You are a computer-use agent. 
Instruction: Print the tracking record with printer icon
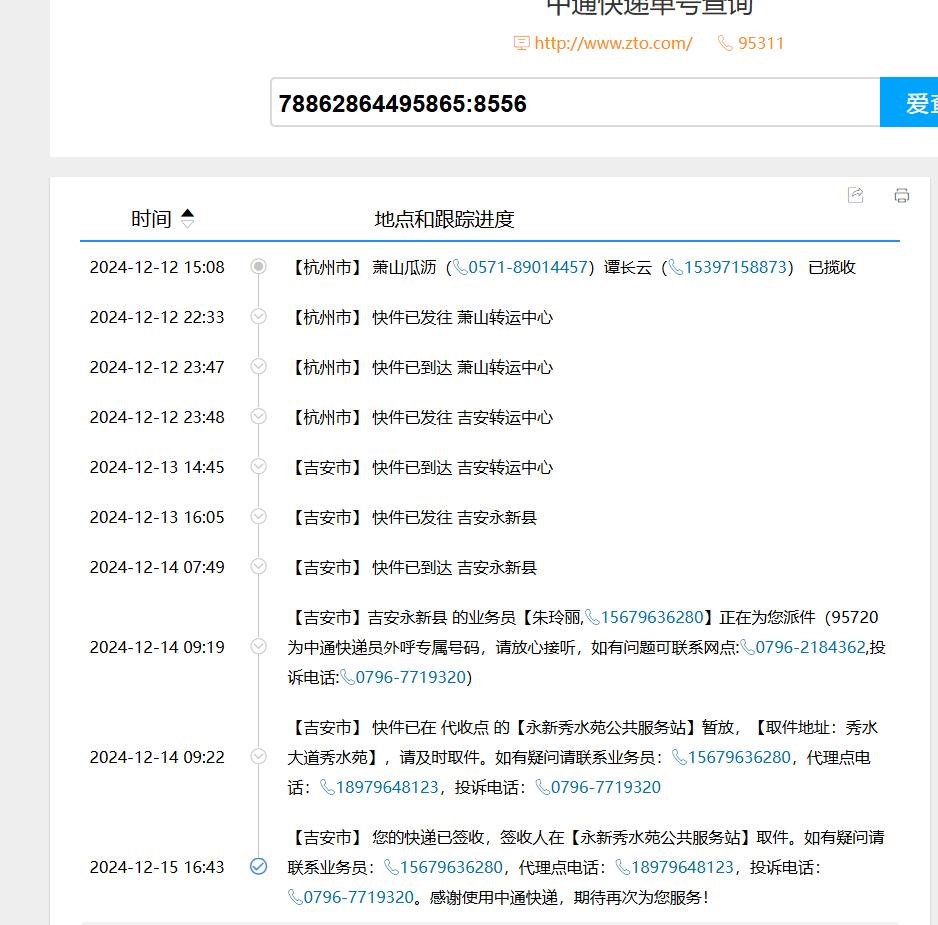pos(902,195)
